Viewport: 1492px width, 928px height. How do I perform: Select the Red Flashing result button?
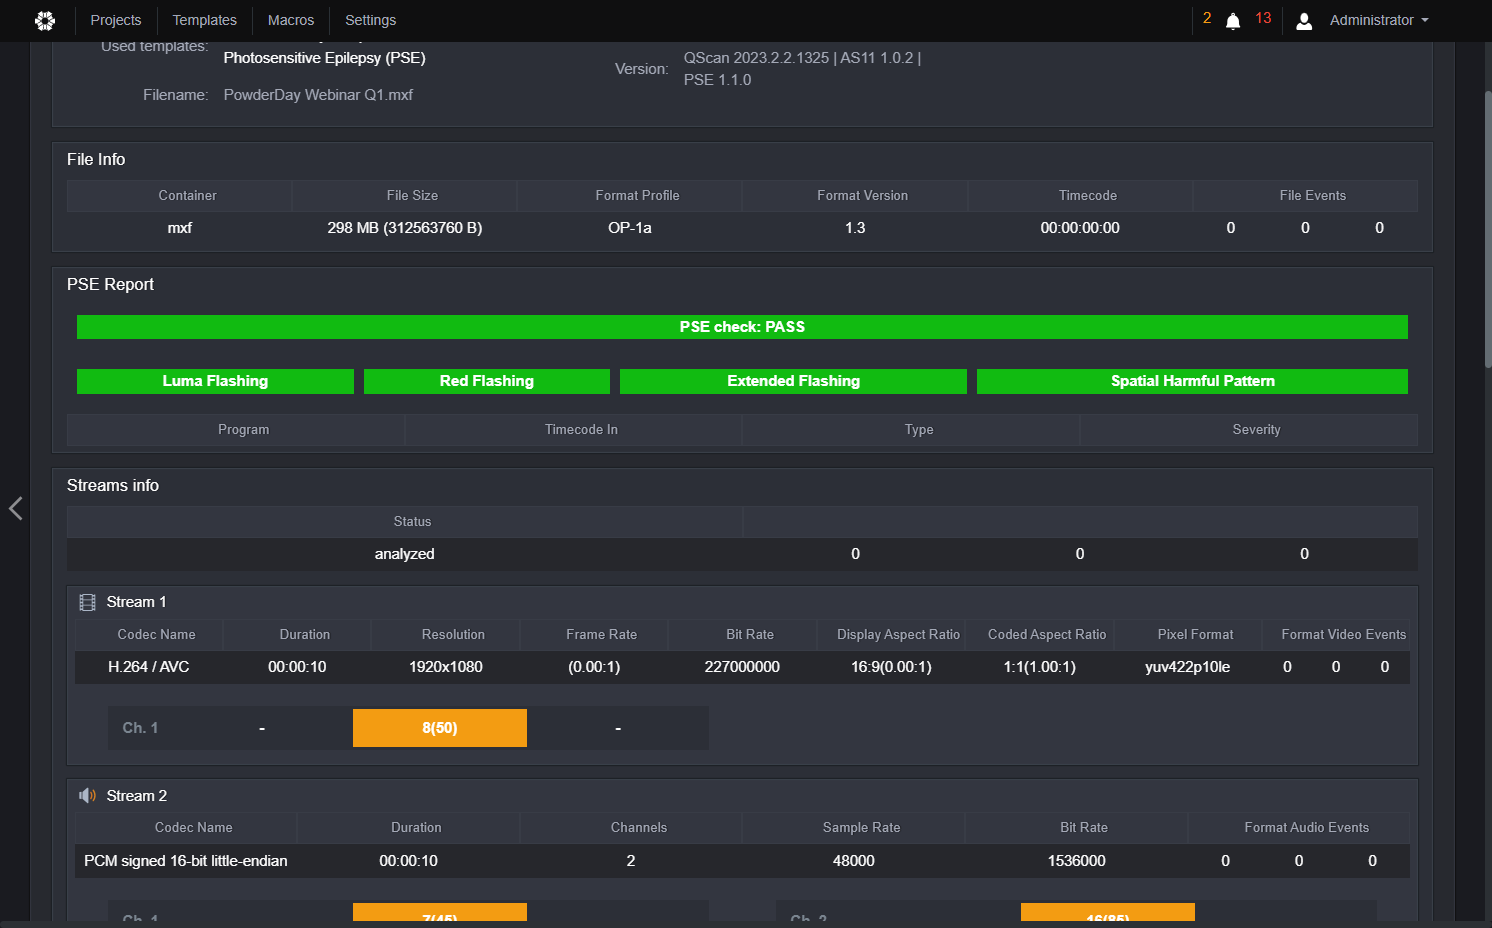tap(487, 381)
